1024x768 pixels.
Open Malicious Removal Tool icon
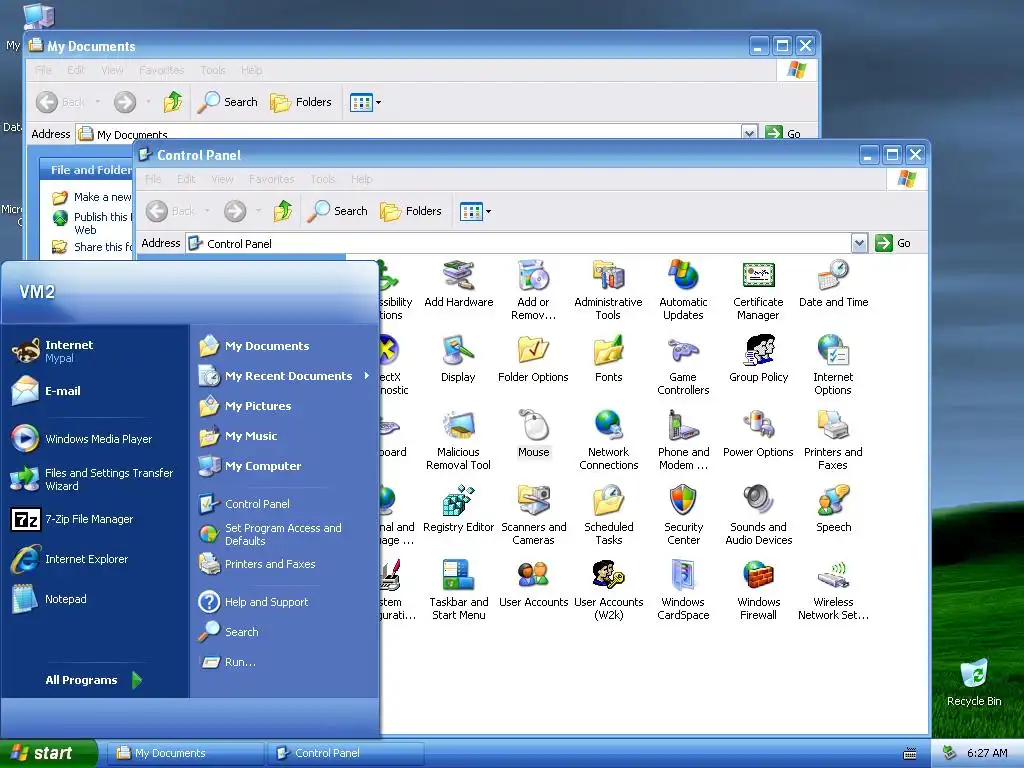pyautogui.click(x=458, y=441)
